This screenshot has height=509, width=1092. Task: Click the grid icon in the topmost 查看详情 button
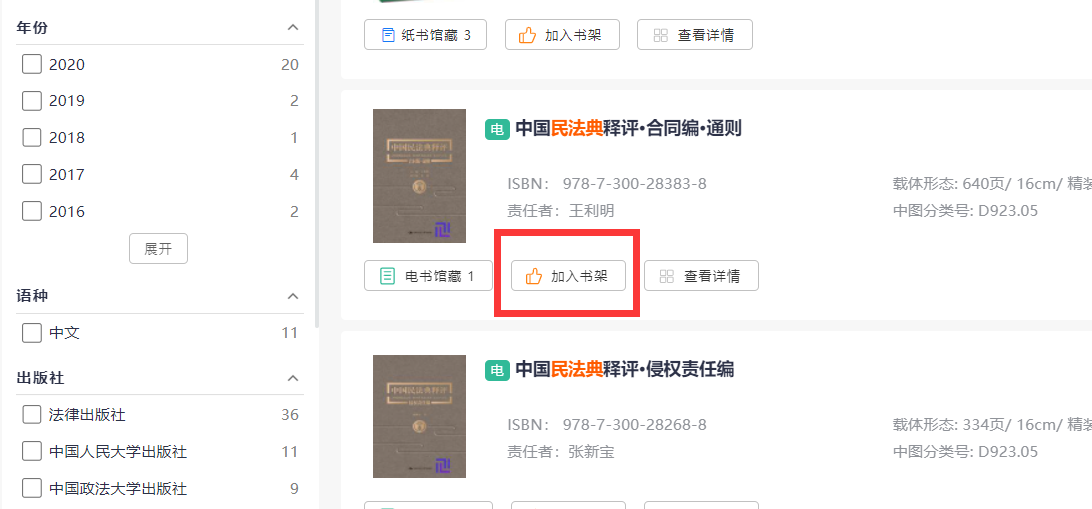(660, 35)
